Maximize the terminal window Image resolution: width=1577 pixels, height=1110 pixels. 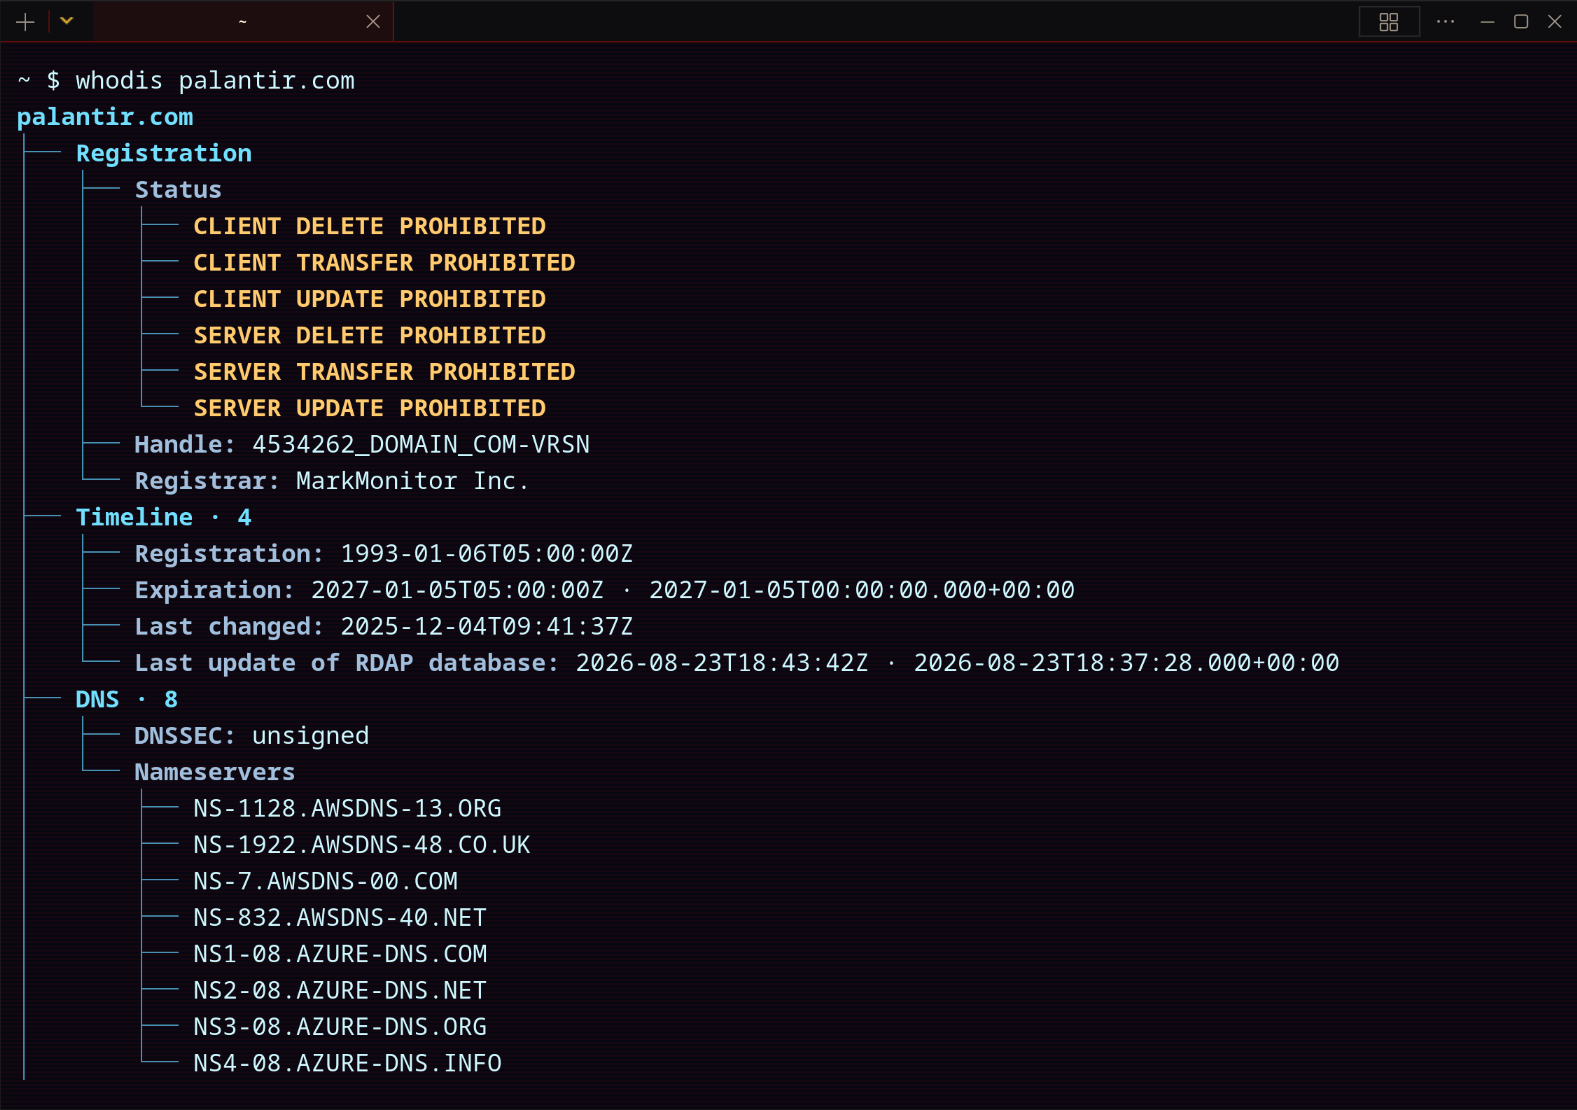[x=1521, y=21]
